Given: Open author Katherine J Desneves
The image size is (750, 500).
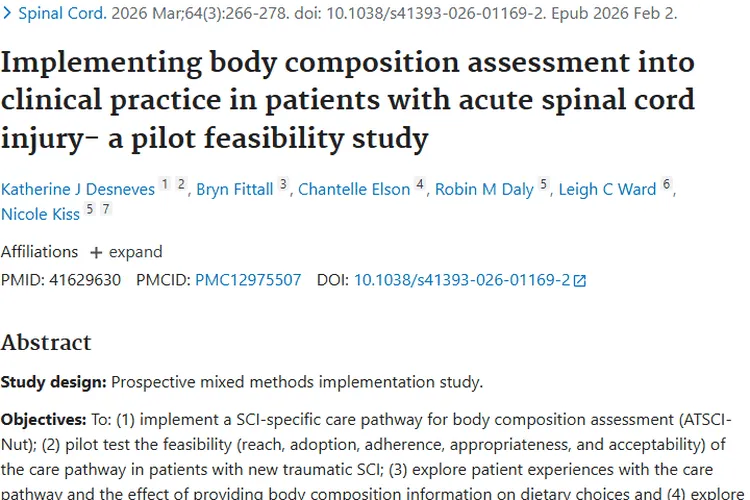Looking at the screenshot, I should [78, 189].
